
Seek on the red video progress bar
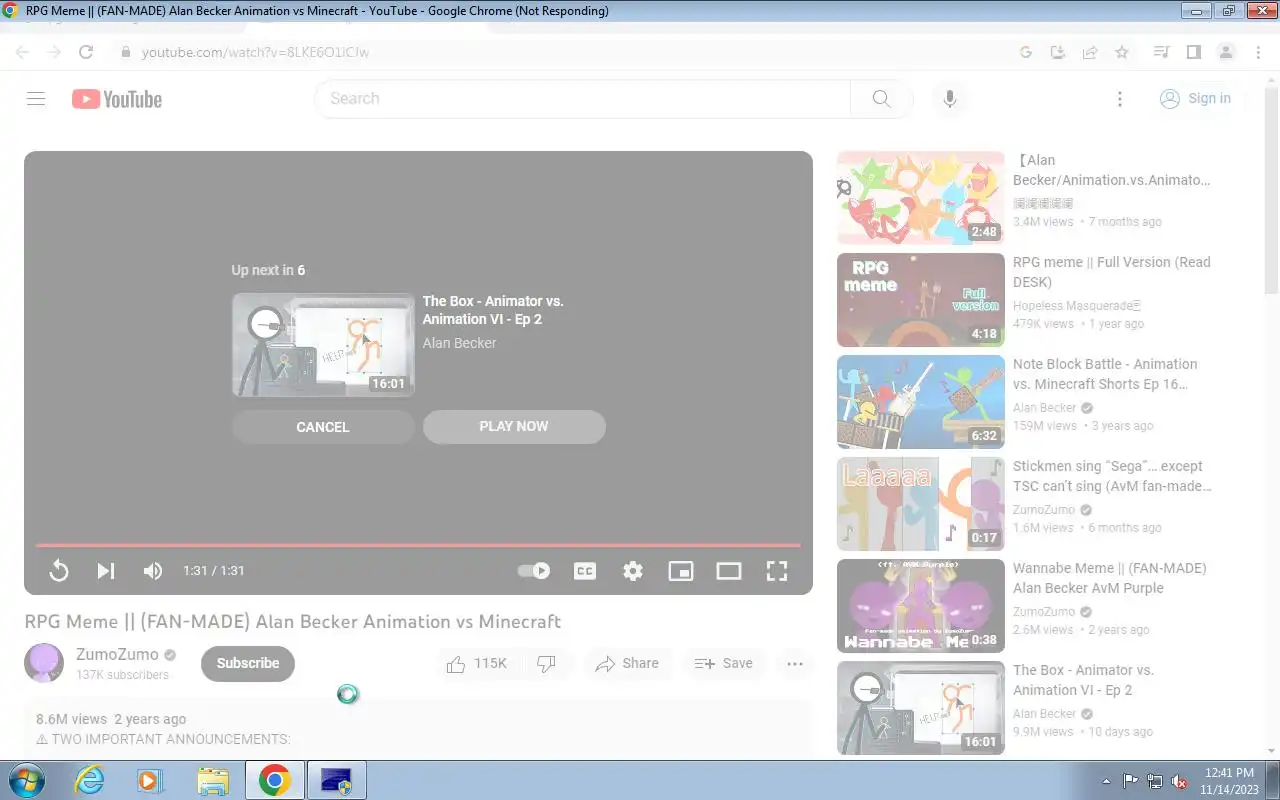(418, 545)
